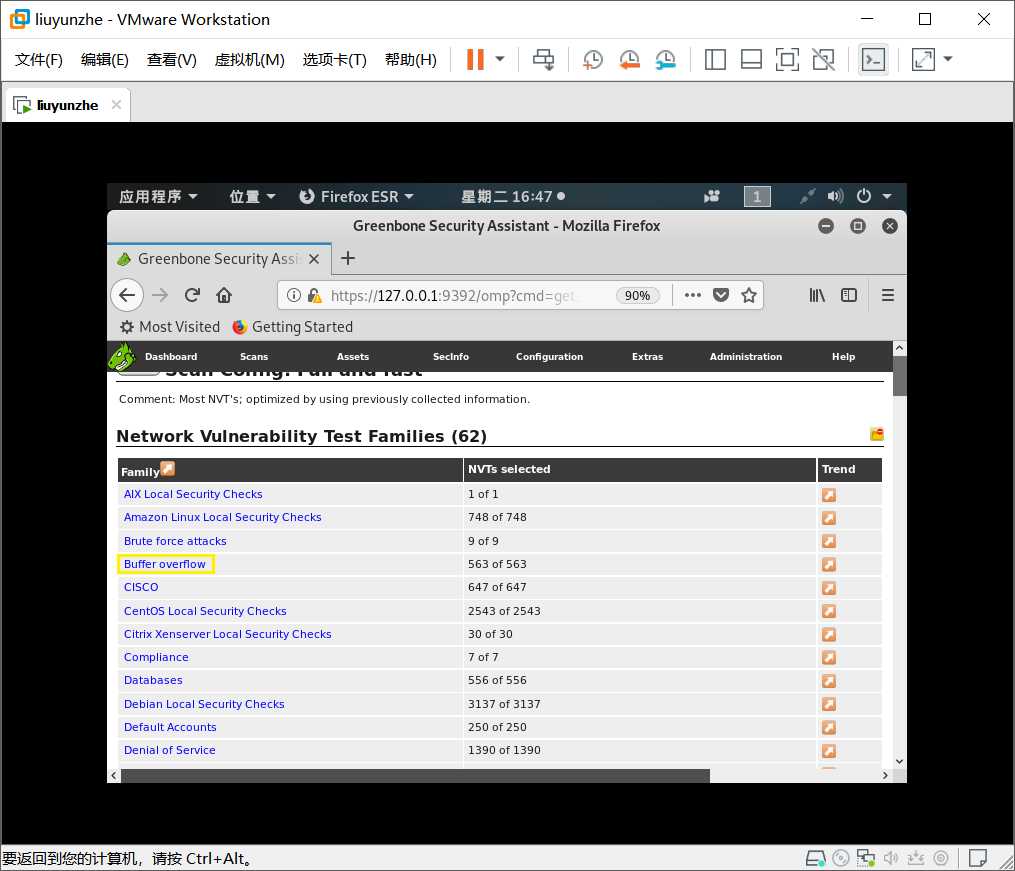The image size is (1015, 871).
Task: Open the Scans menu in Greenbone
Action: tap(254, 357)
